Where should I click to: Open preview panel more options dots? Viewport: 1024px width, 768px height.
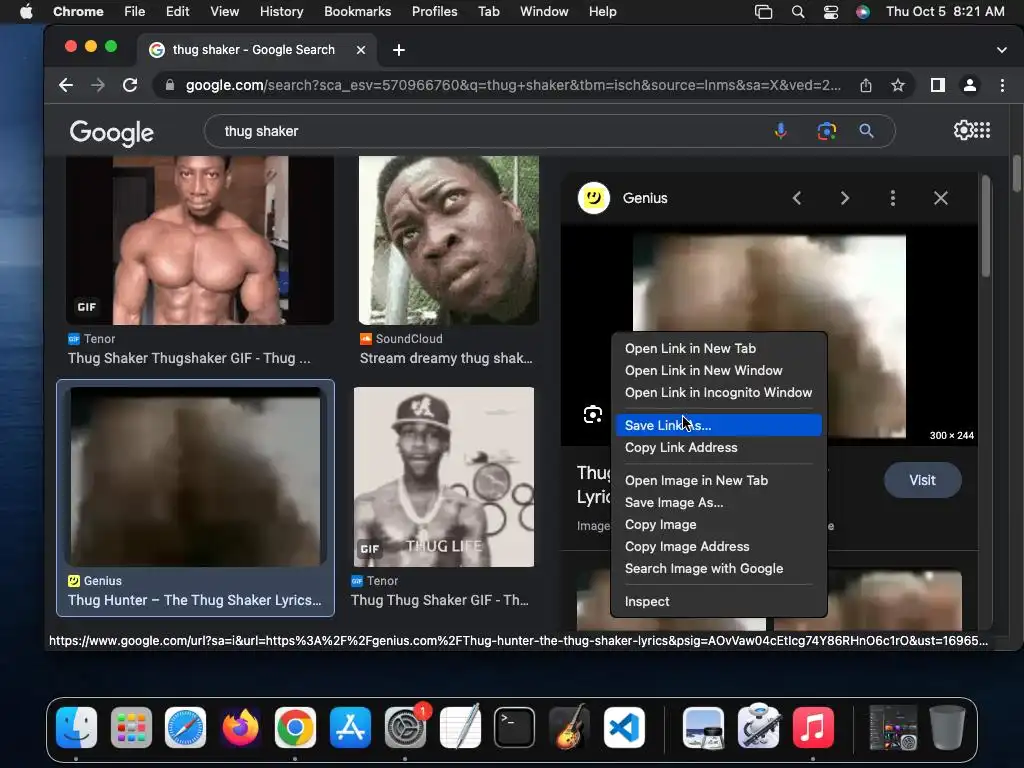click(x=893, y=198)
